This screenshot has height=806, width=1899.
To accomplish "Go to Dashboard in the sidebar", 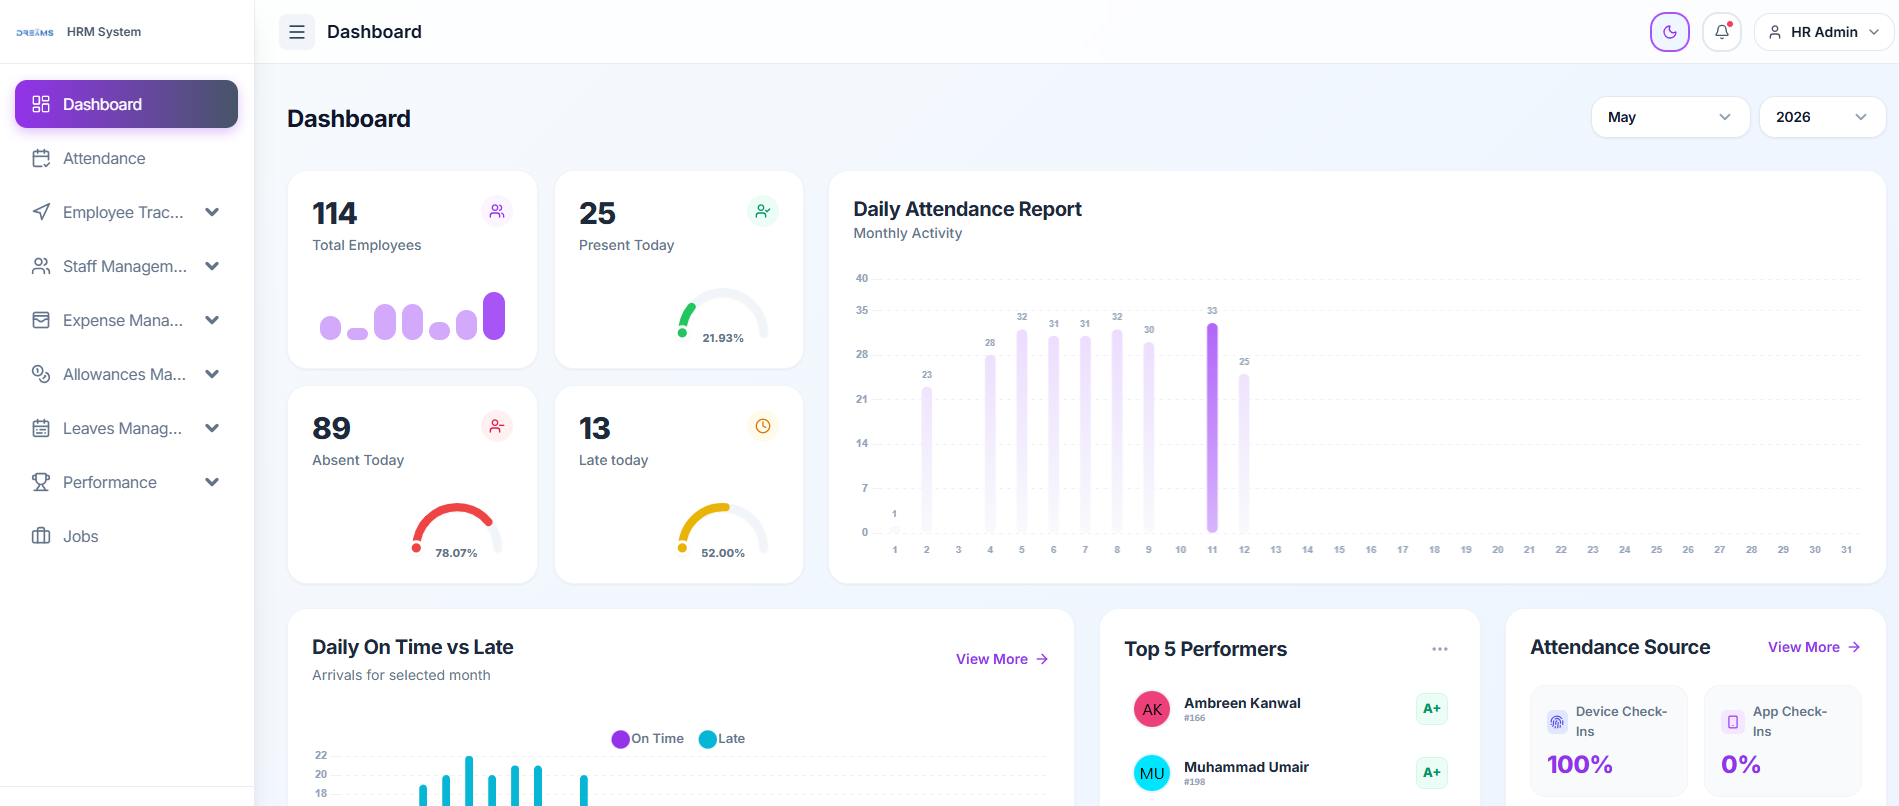I will 126,104.
